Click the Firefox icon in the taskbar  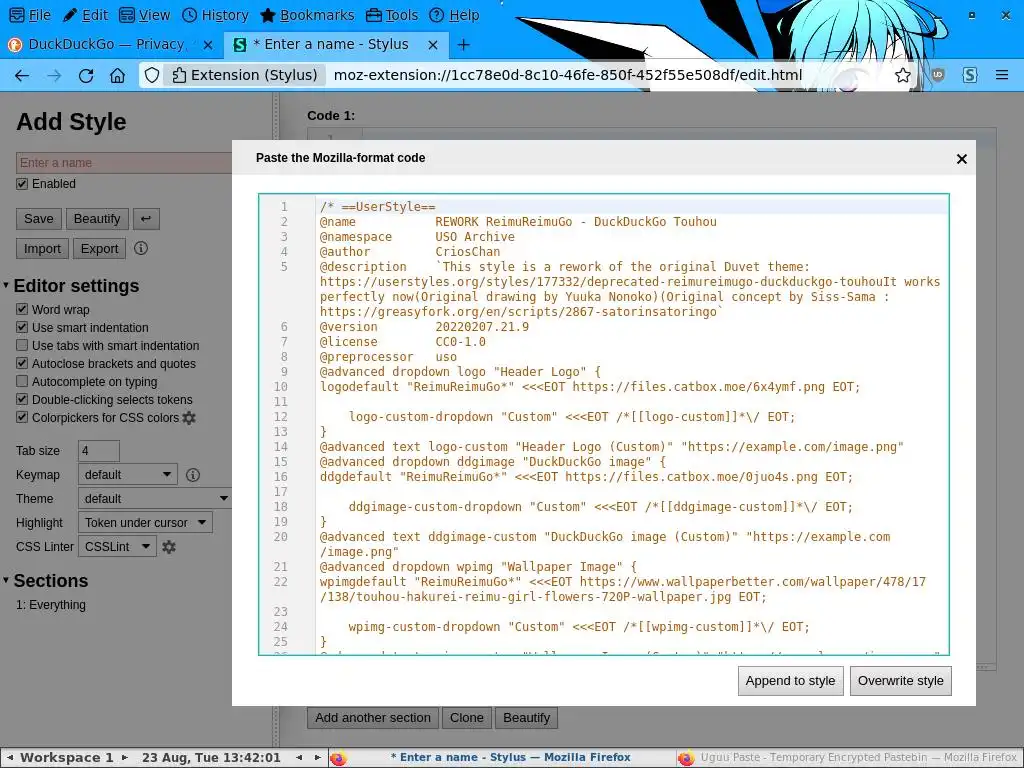click(x=338, y=758)
